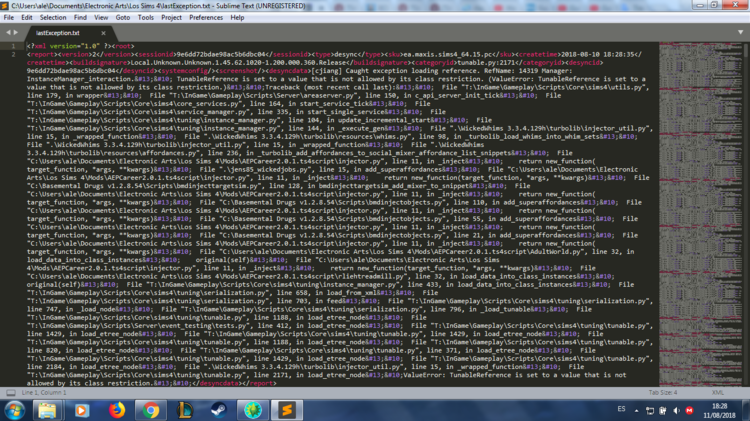Open the View menu

tap(101, 18)
